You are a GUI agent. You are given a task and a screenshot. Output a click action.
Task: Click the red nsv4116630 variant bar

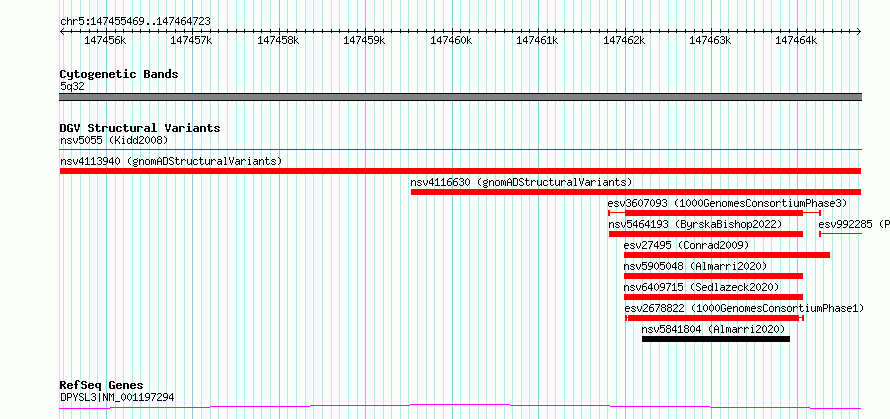(x=636, y=192)
